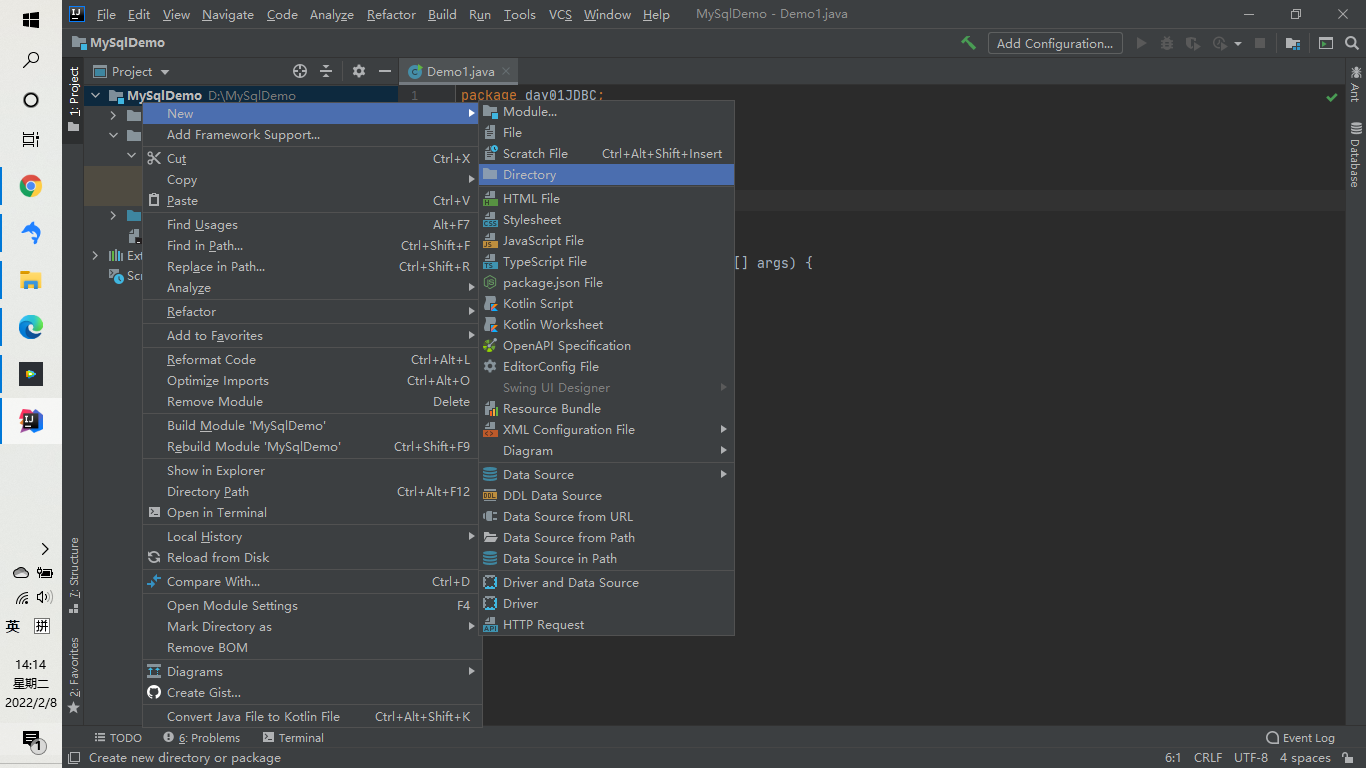Open the Ant tool window
1366x768 pixels.
1355,84
